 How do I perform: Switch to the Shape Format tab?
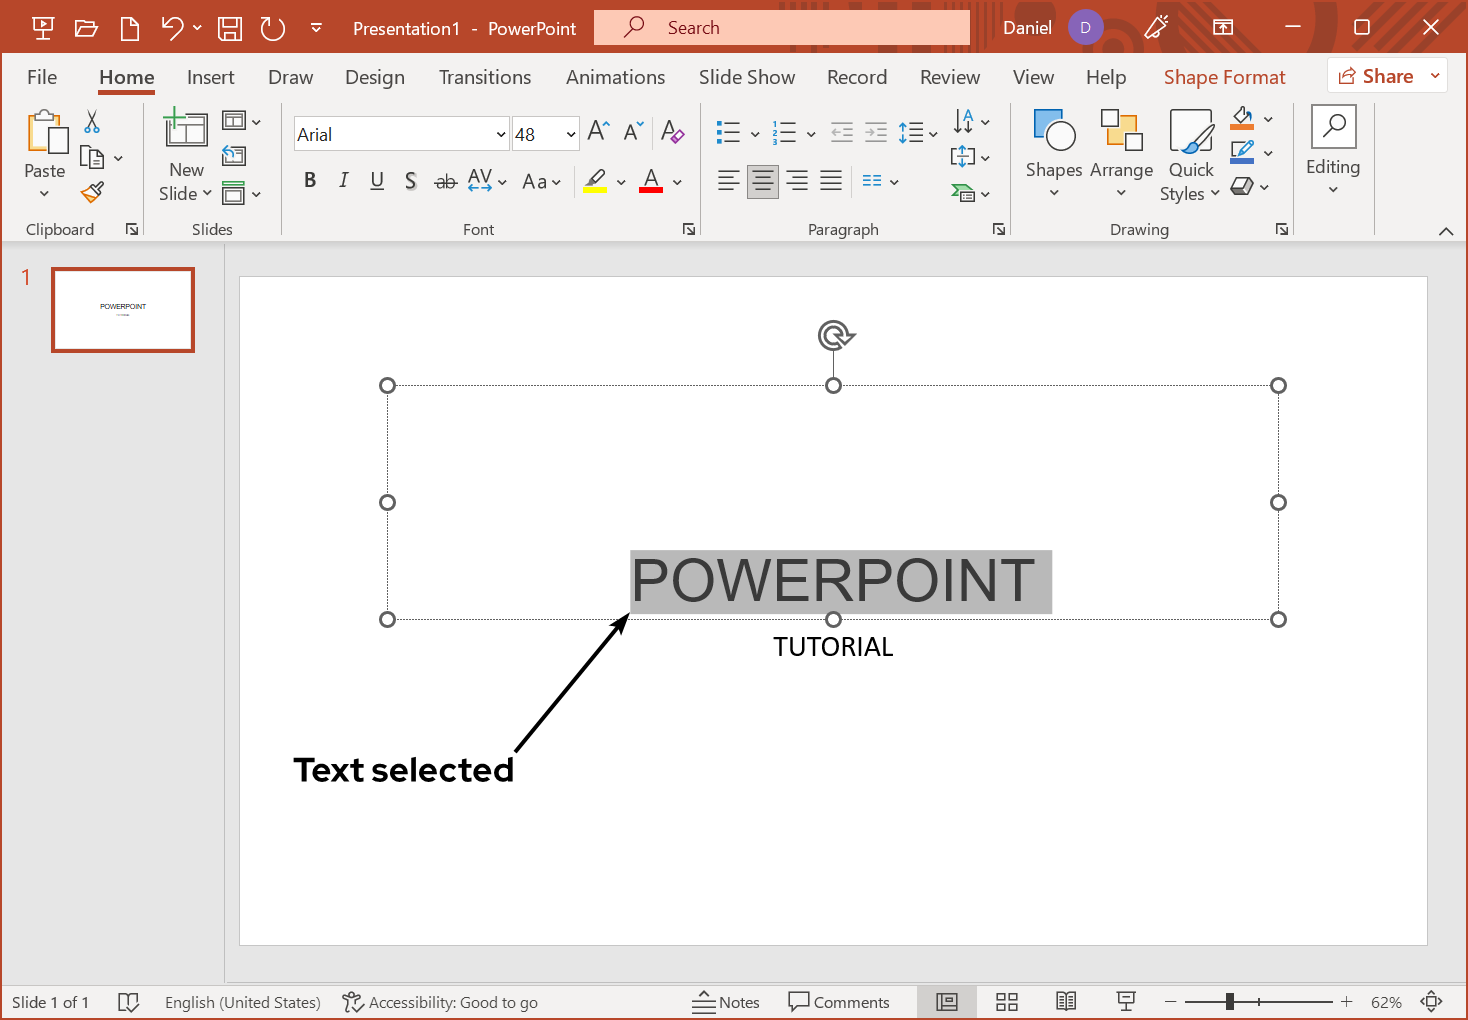point(1224,76)
